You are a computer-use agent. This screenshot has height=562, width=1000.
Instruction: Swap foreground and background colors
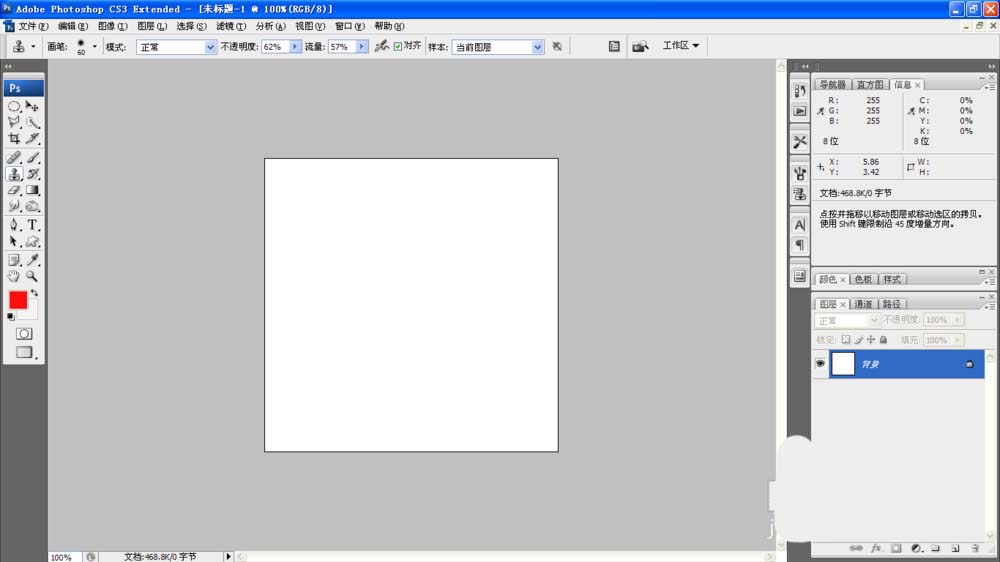[34, 293]
